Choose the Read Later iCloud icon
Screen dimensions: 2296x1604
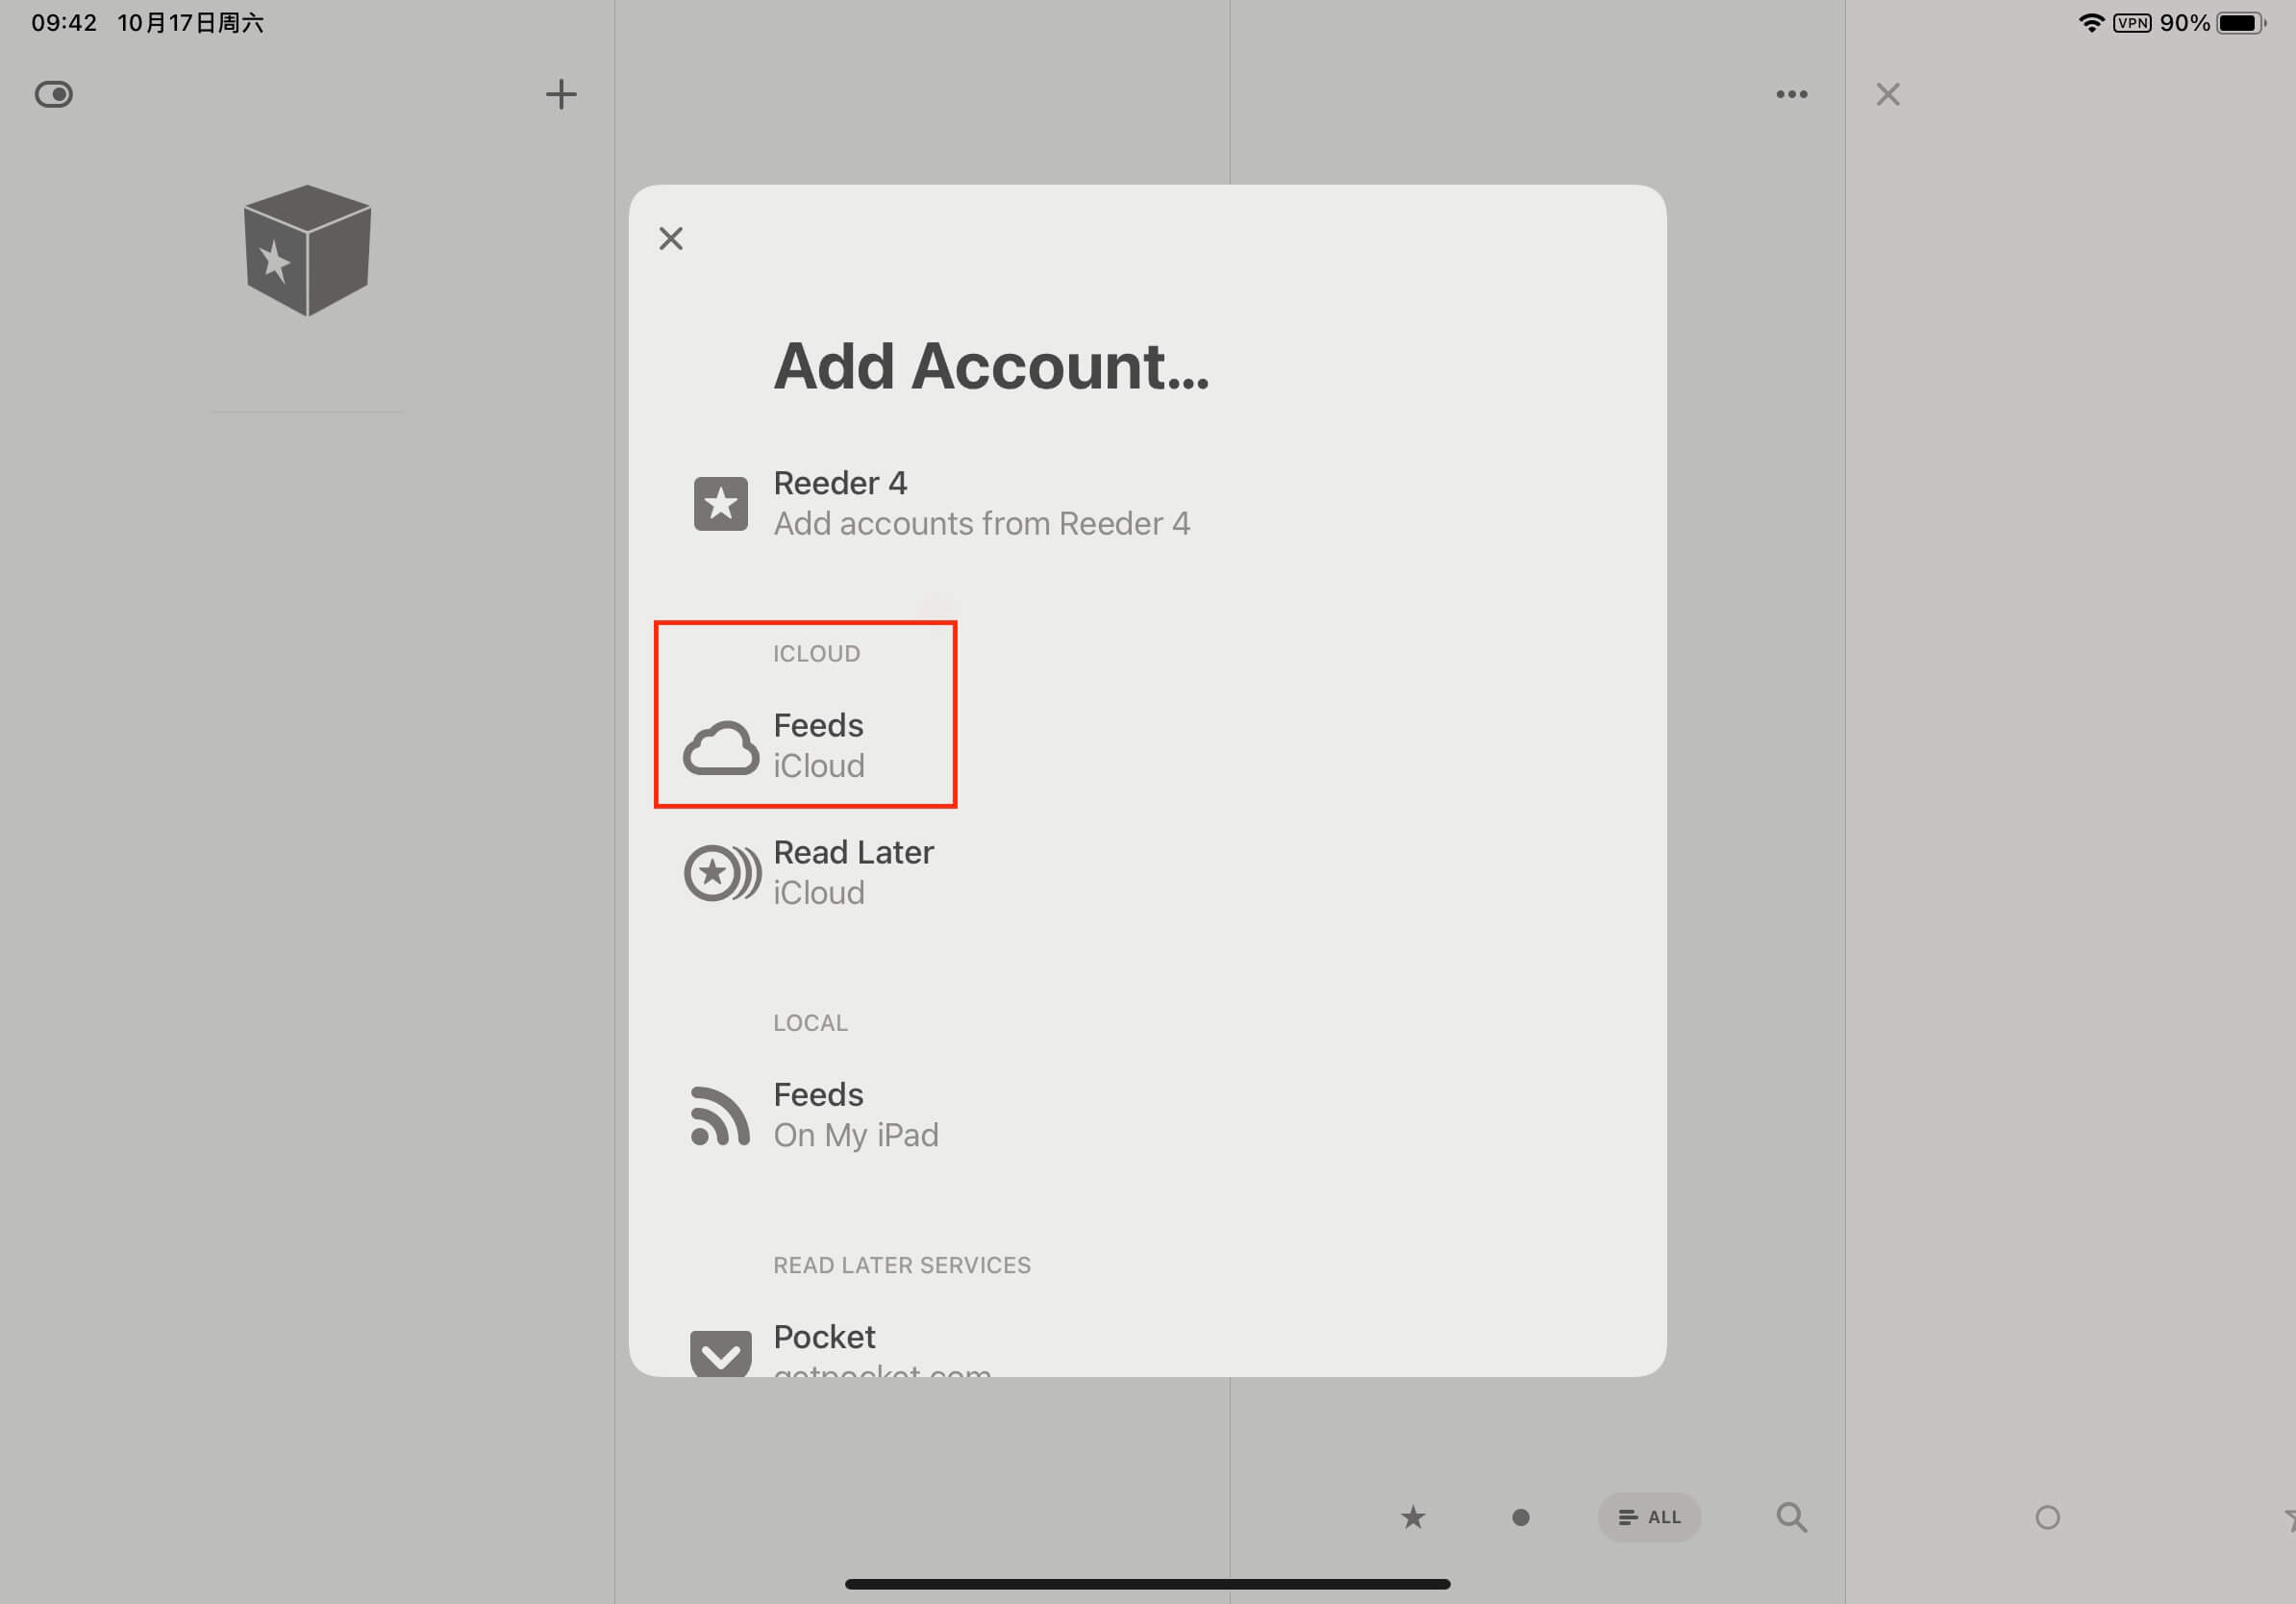coord(721,872)
